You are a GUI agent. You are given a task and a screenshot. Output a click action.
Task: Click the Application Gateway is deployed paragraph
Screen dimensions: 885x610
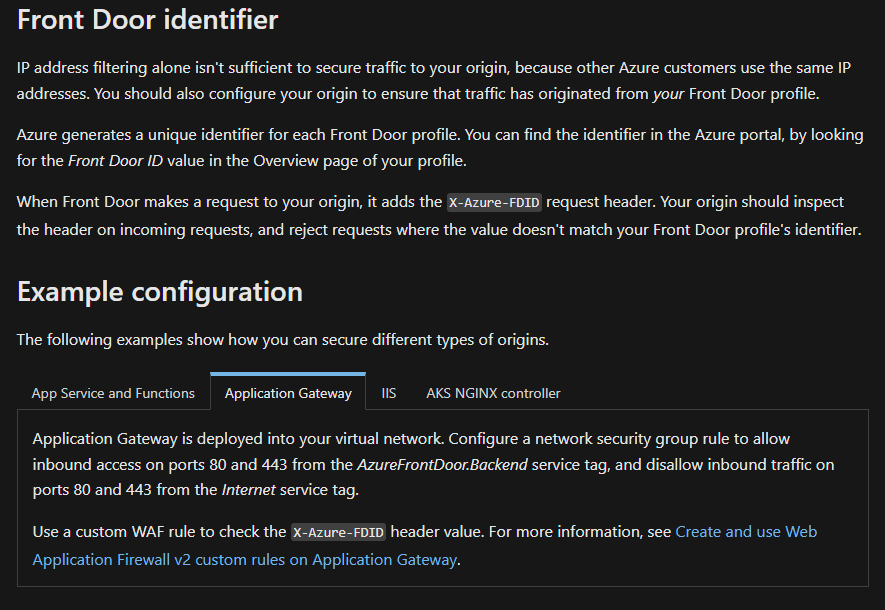click(433, 464)
